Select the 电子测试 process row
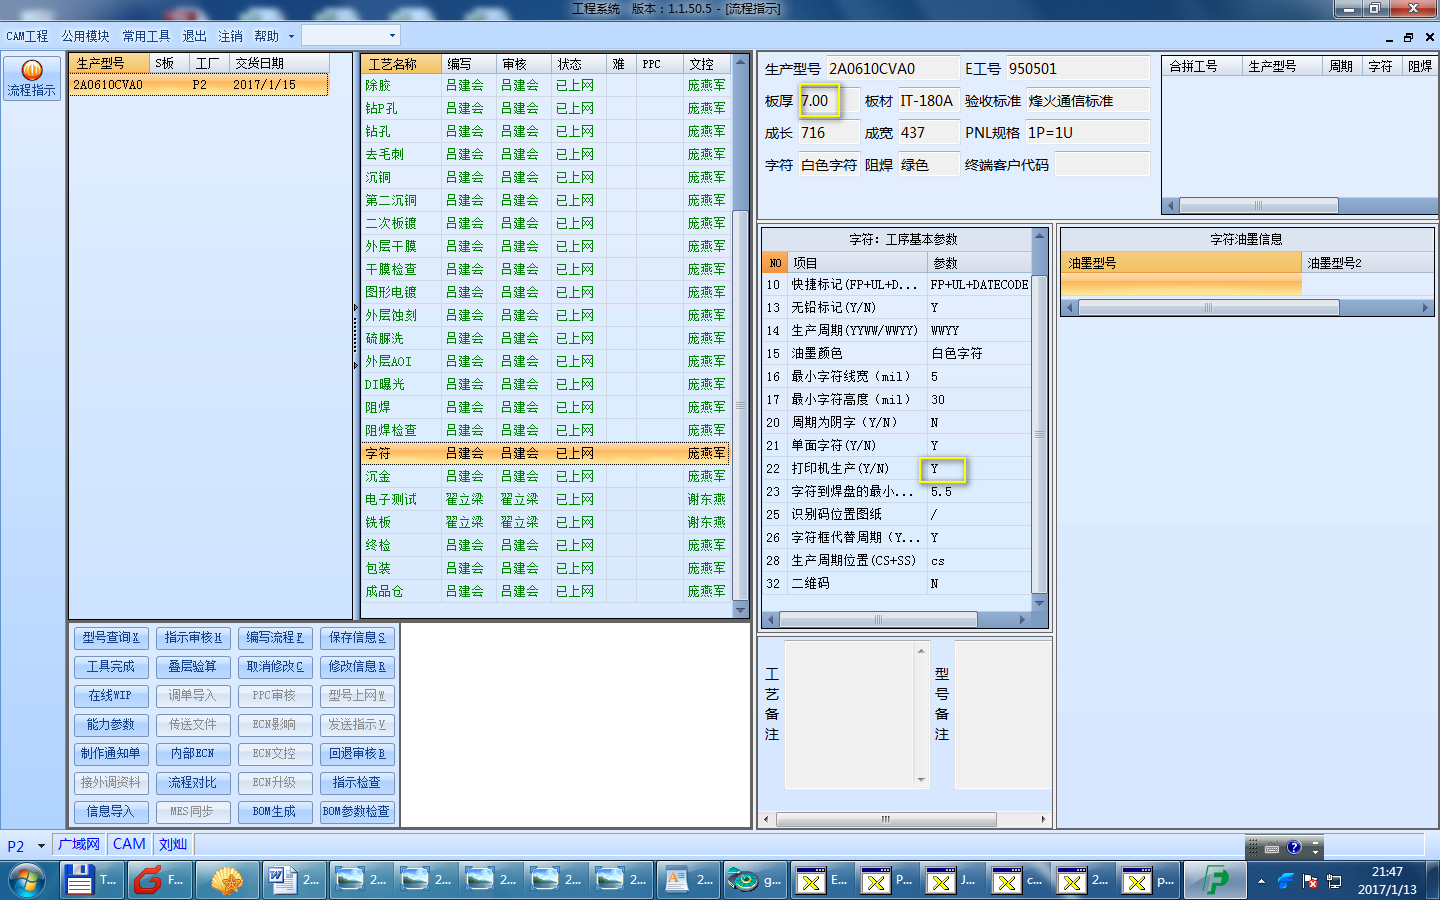The height and width of the screenshot is (900, 1440). (x=546, y=499)
